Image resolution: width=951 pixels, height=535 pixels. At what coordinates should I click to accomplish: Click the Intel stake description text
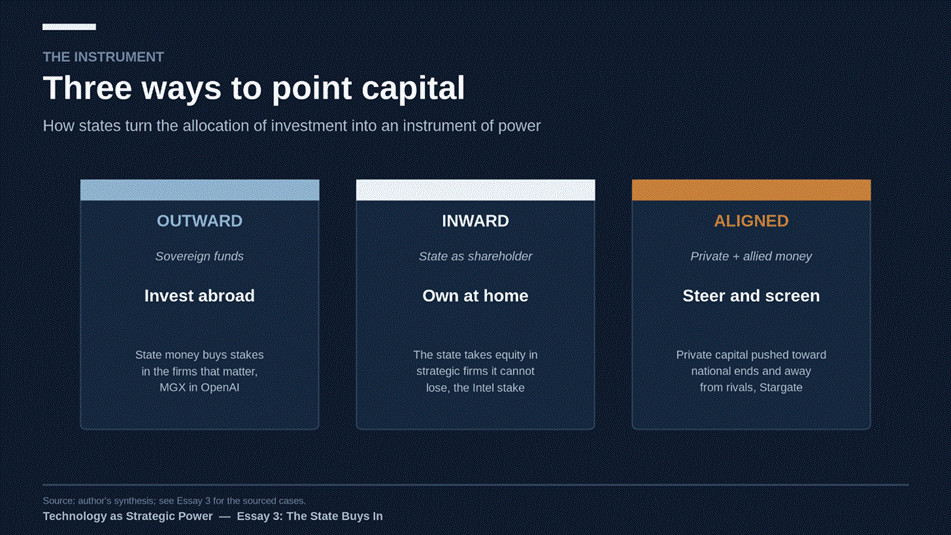click(476, 371)
